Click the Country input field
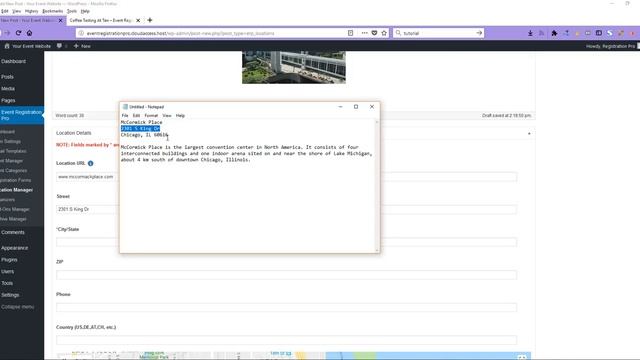Viewport: 640px width, 360px height. tap(287, 340)
